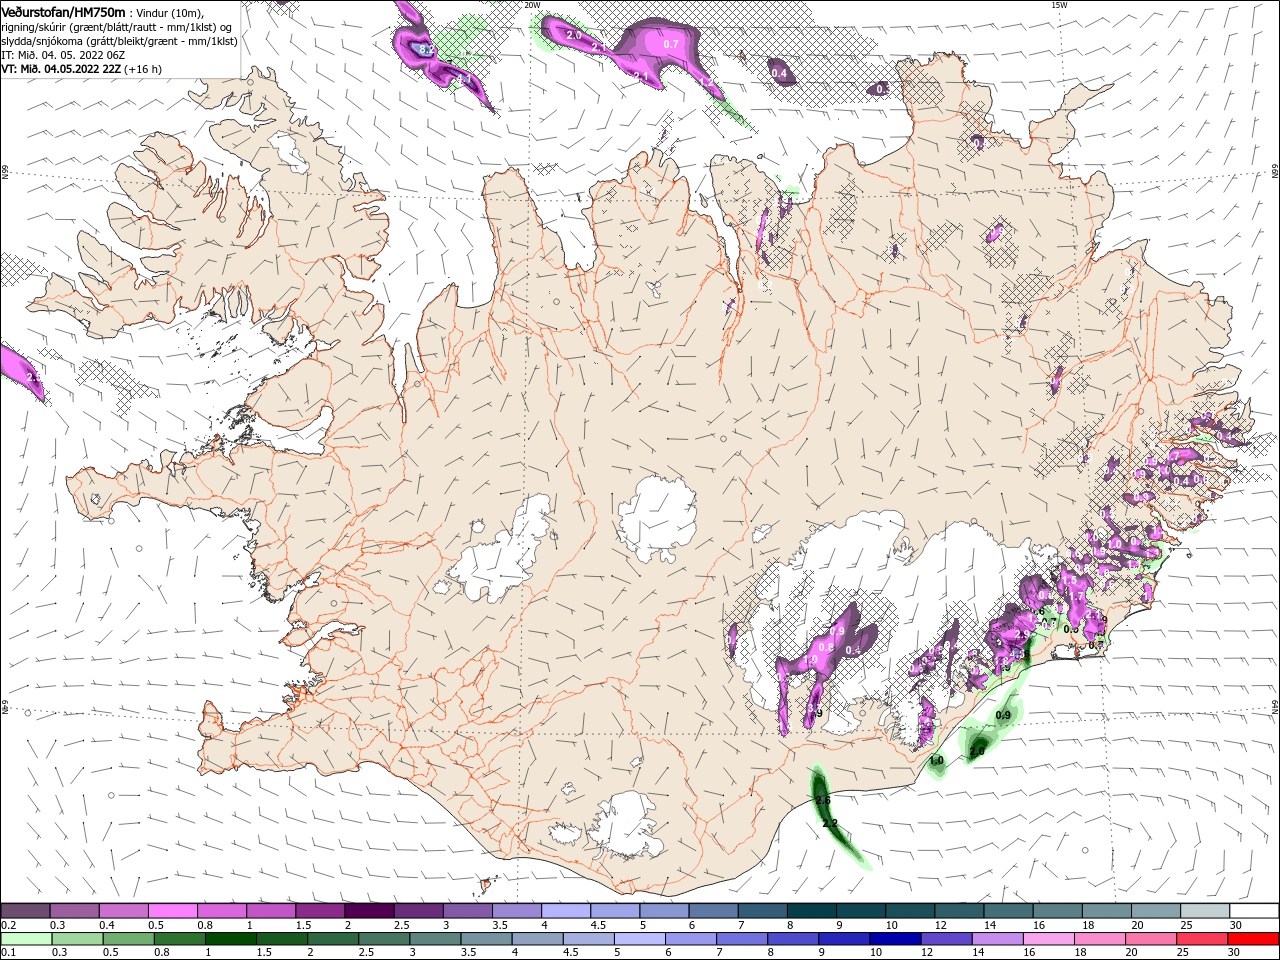Click the valid time text VT: Mið. 04.05.2022 22Z
Image resolution: width=1280 pixels, height=960 pixels.
[x=61, y=69]
